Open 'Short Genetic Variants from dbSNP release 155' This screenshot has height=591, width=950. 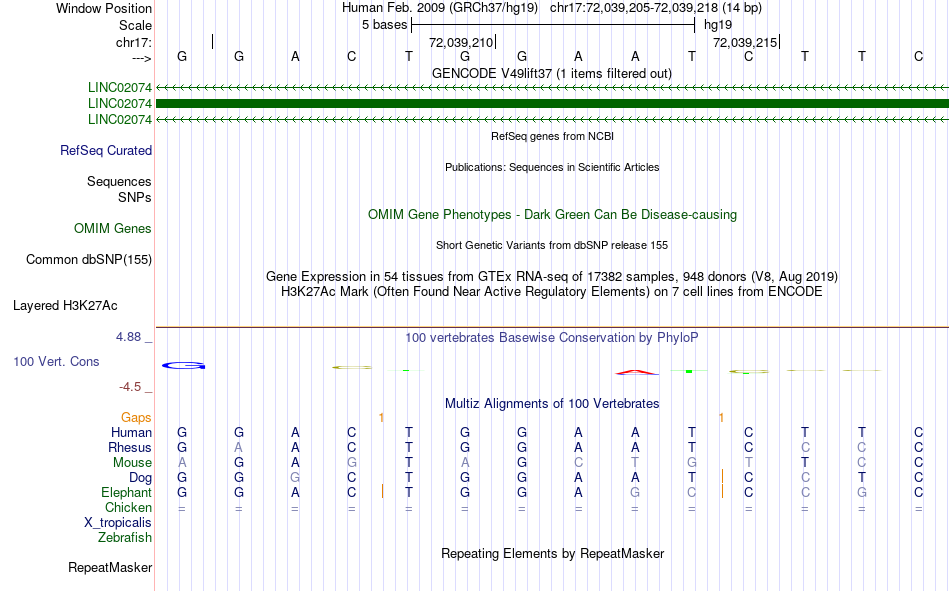(x=552, y=245)
